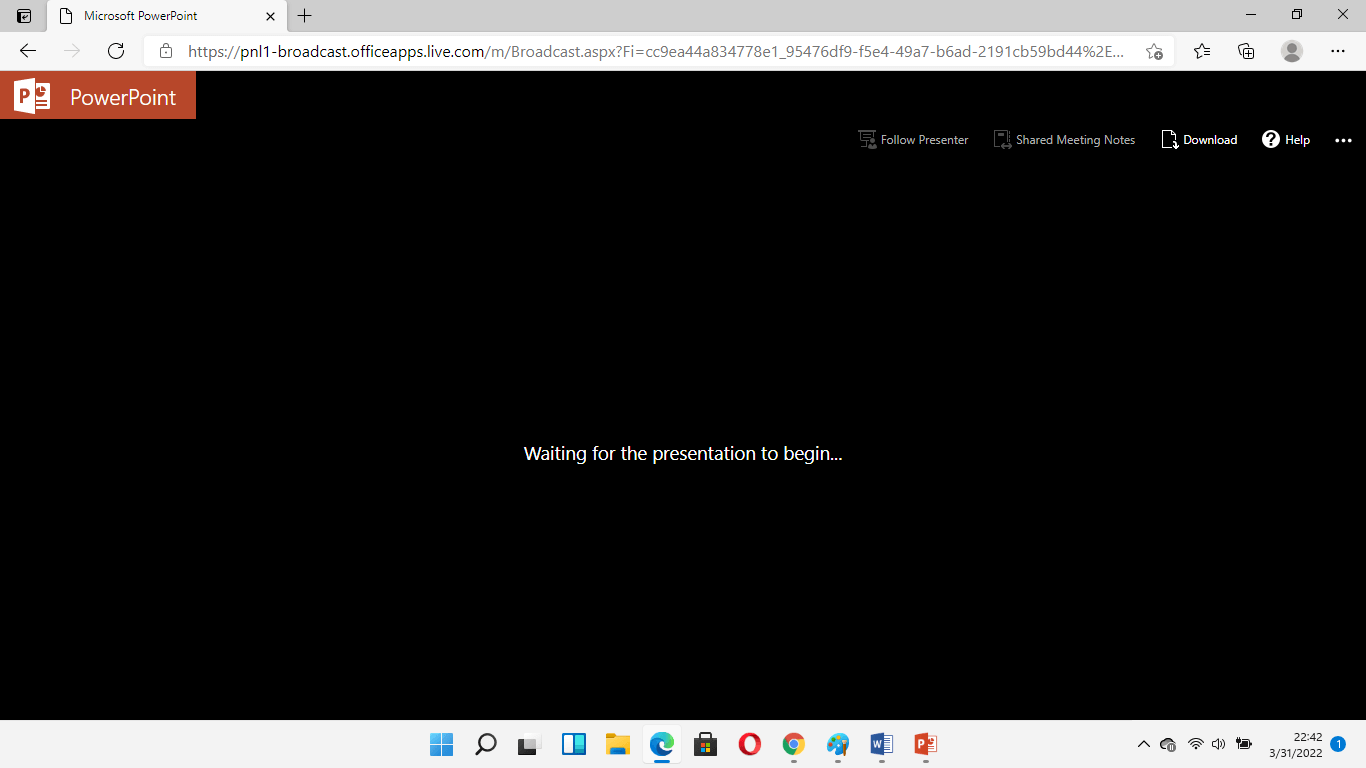Viewport: 1366px width, 768px height.
Task: Open the Windows Start menu
Action: tap(441, 744)
